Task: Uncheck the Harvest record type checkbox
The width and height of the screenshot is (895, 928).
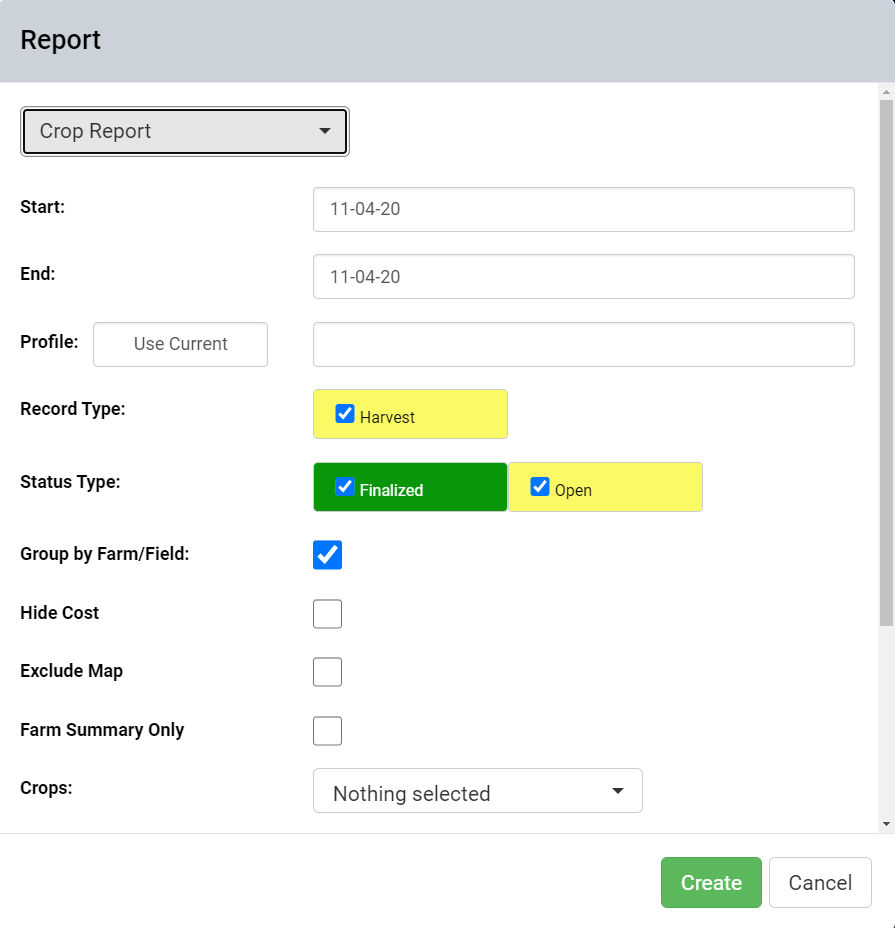Action: point(345,414)
